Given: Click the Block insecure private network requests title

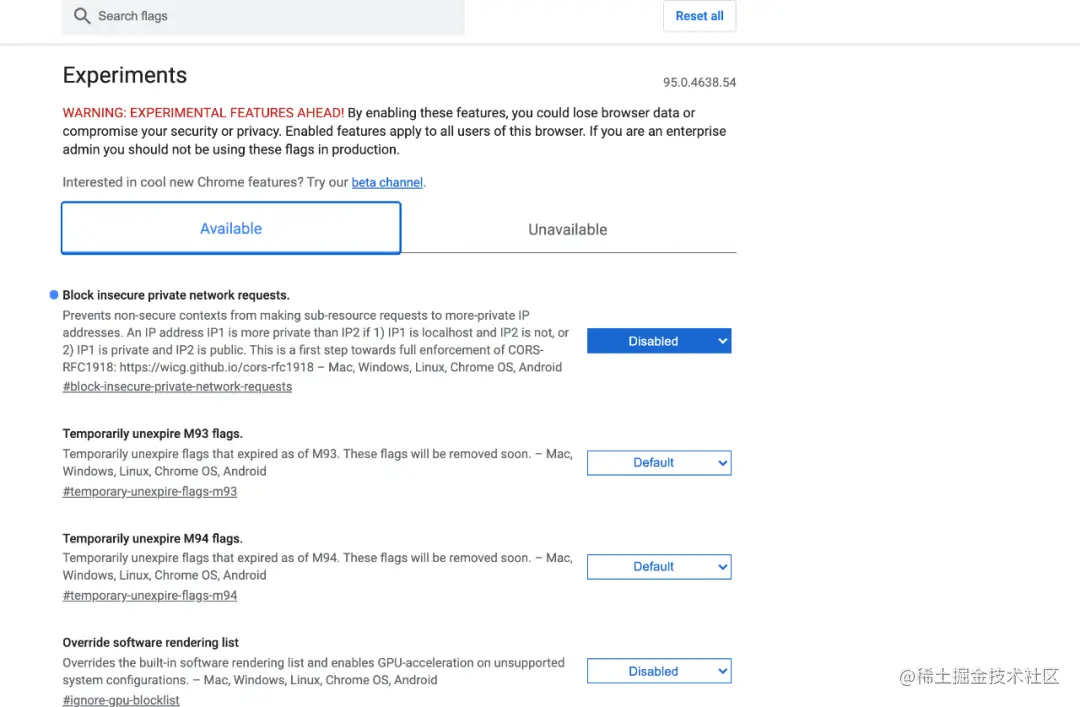Looking at the screenshot, I should (x=176, y=295).
